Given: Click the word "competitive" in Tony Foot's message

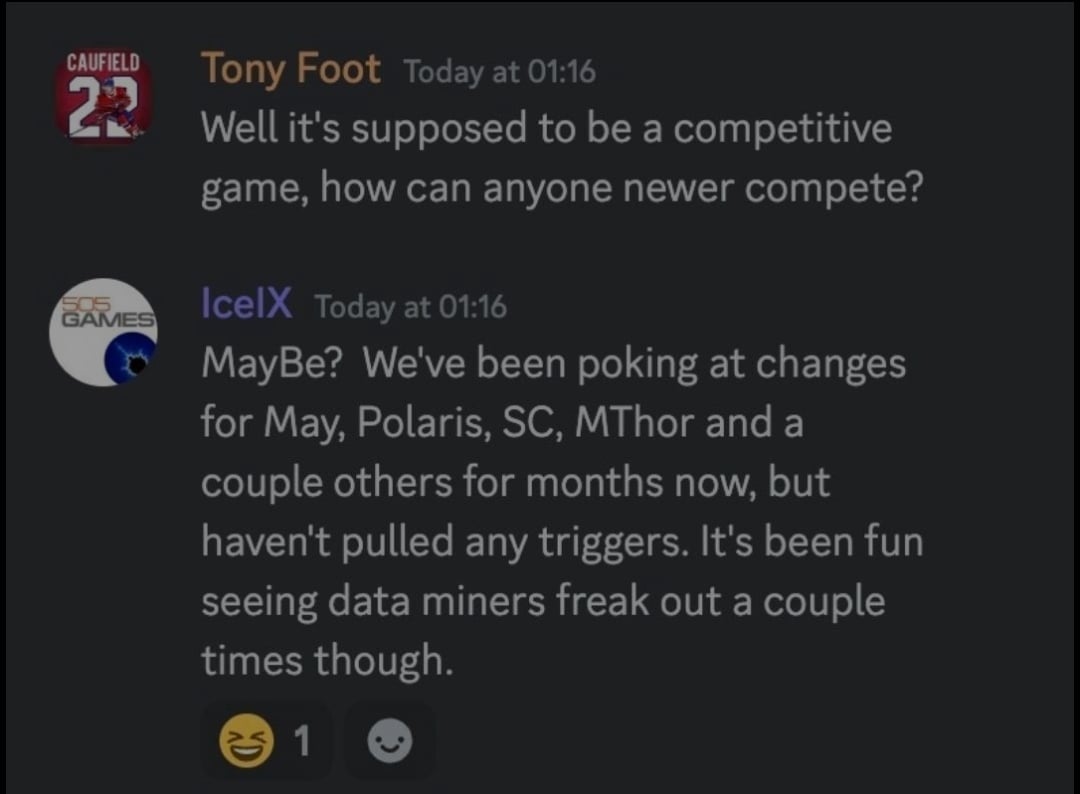Looking at the screenshot, I should [781, 128].
